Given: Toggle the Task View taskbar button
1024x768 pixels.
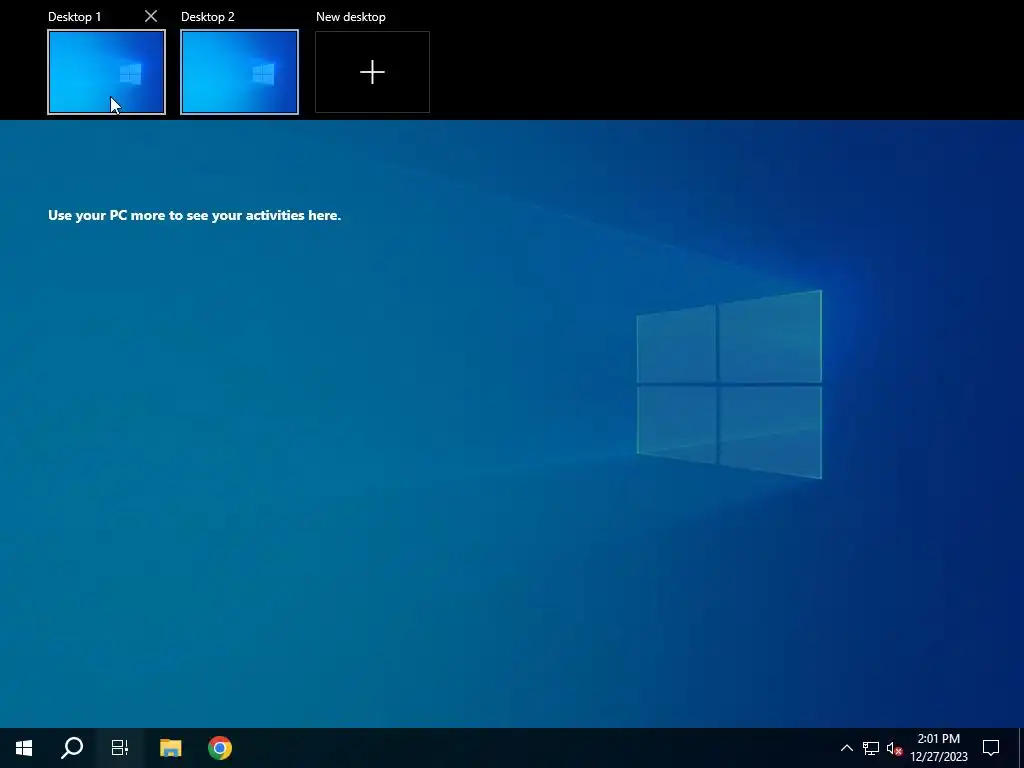Looking at the screenshot, I should click(120, 748).
